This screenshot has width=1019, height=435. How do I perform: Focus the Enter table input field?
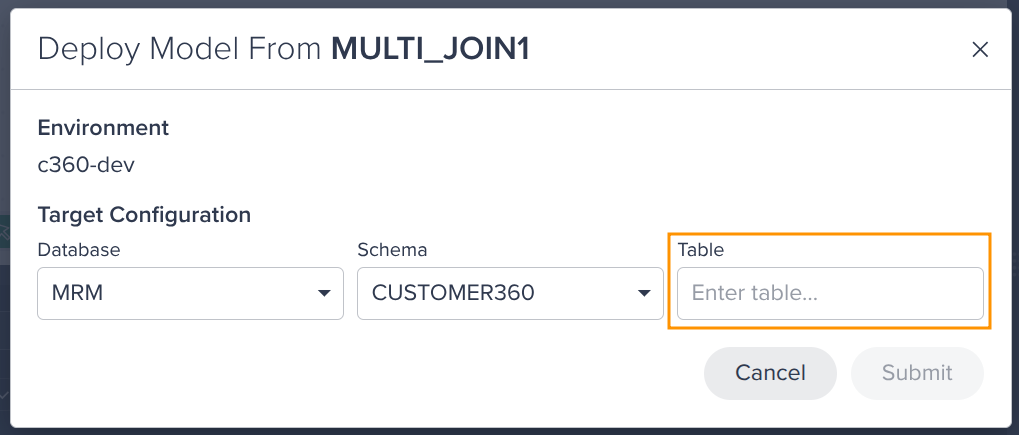pyautogui.click(x=830, y=293)
